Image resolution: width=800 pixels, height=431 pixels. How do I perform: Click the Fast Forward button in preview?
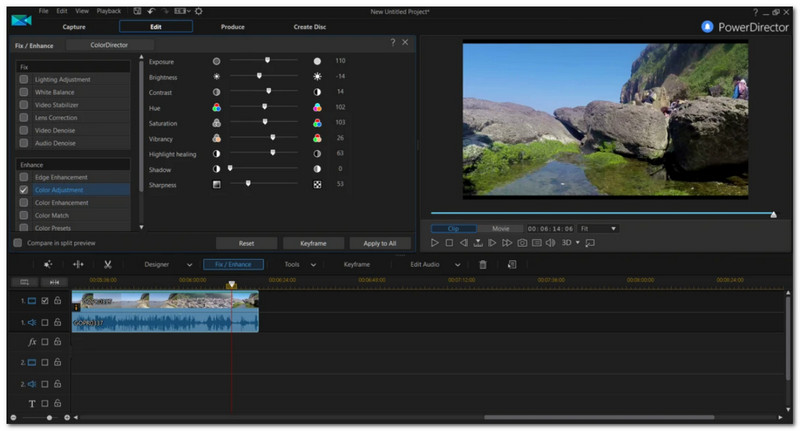click(507, 243)
